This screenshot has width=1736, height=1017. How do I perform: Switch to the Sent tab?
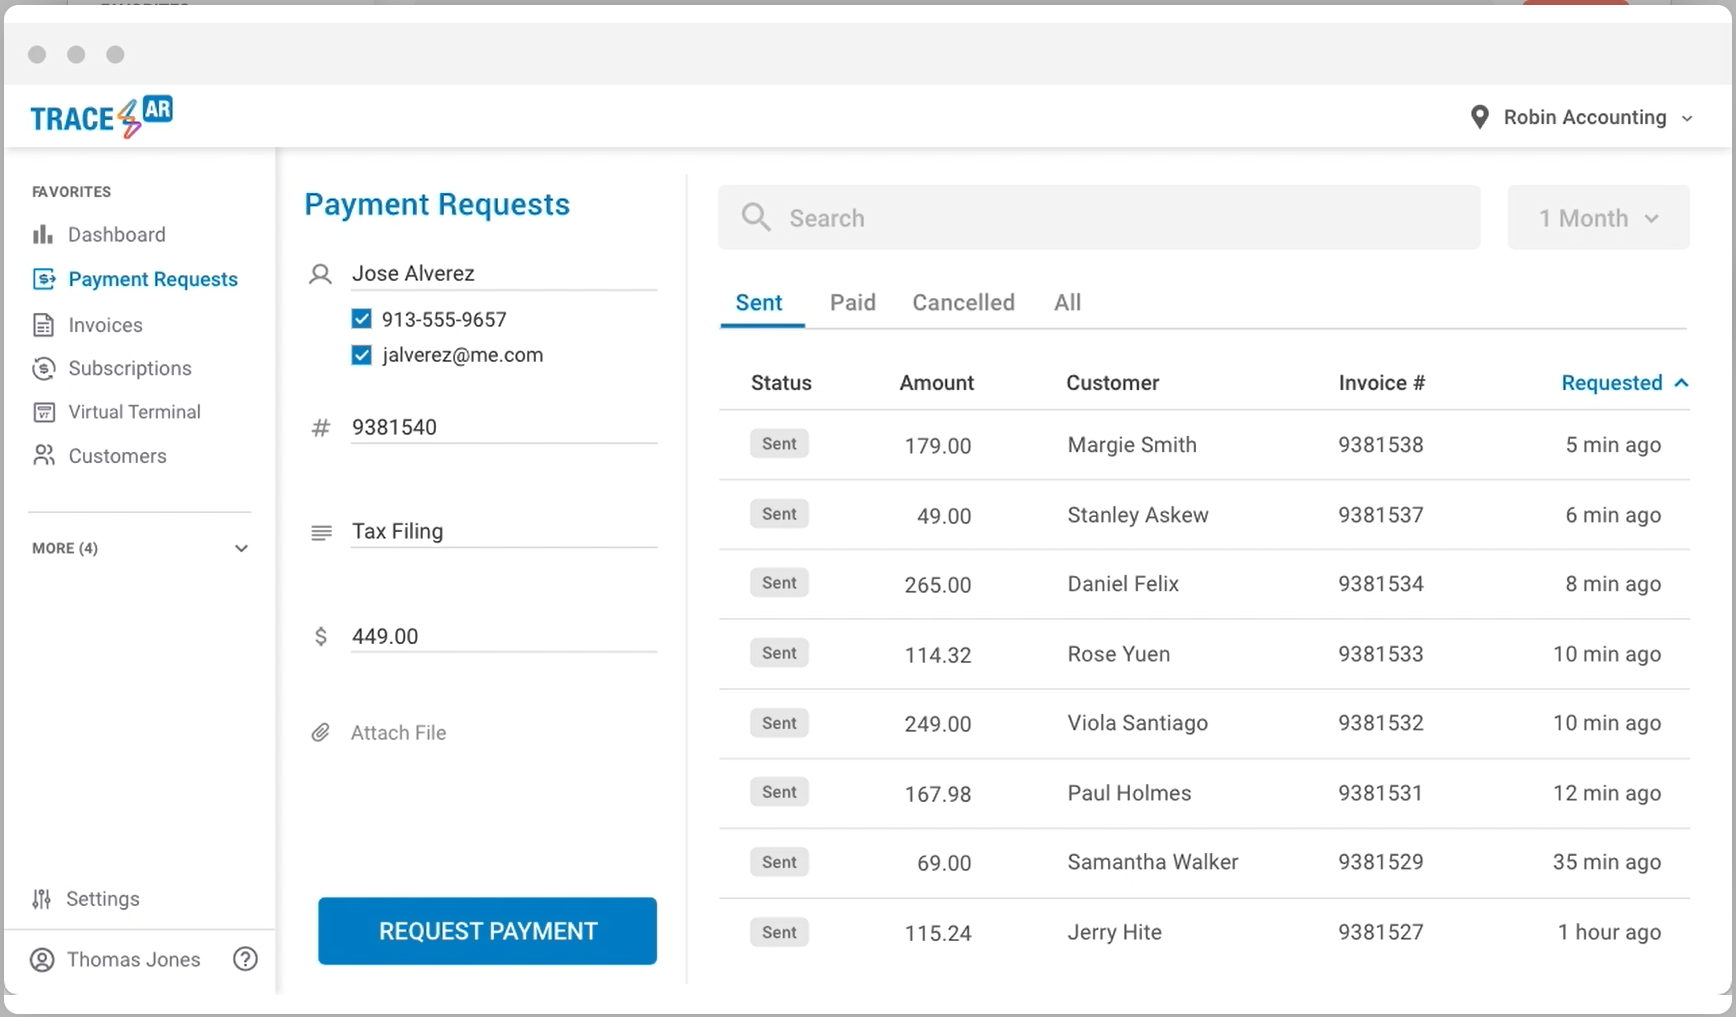pyautogui.click(x=759, y=303)
